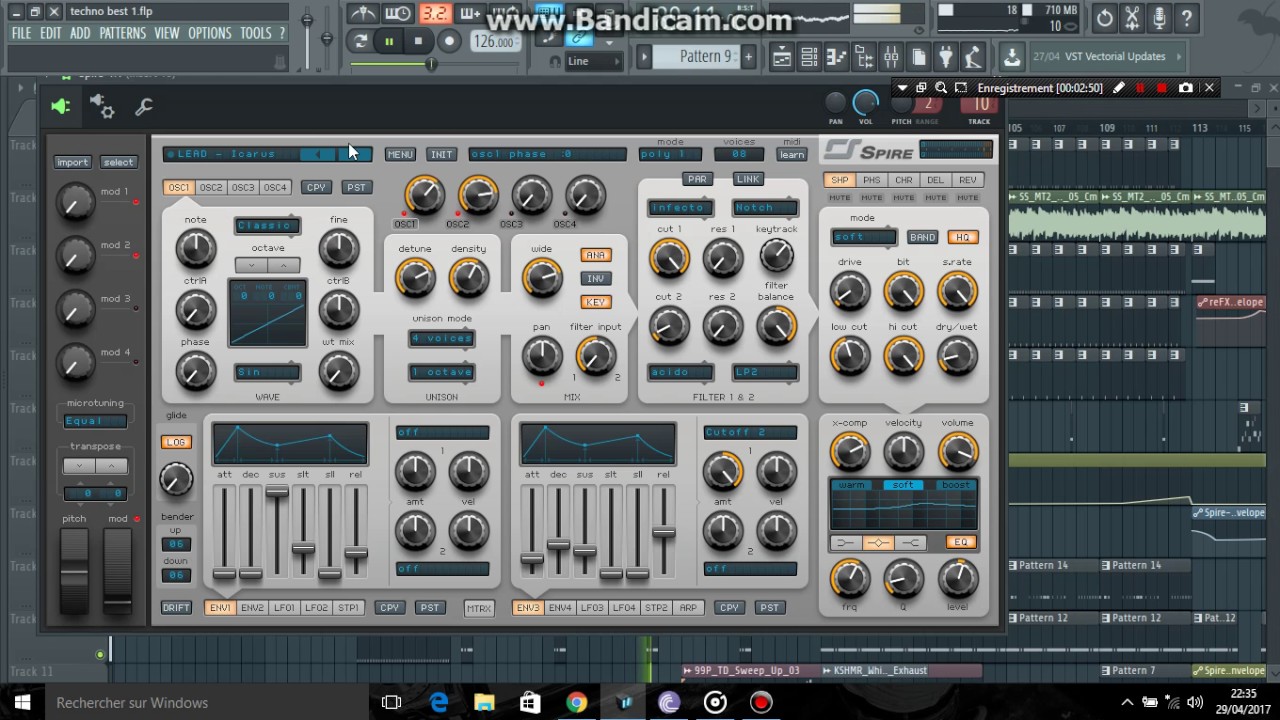Open the 4 voices unison mode dropdown

pyautogui.click(x=442, y=338)
